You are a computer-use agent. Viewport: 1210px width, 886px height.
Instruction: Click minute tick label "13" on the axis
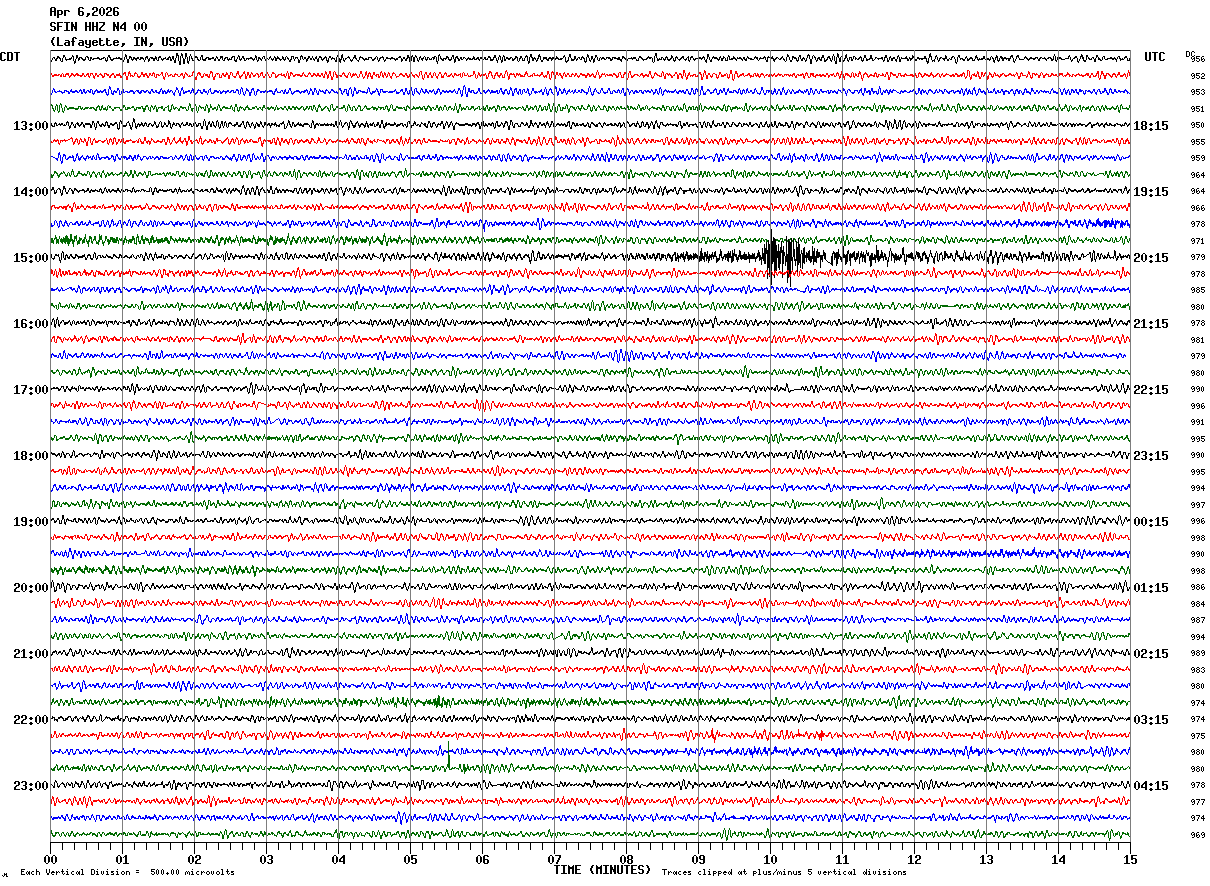[x=986, y=859]
